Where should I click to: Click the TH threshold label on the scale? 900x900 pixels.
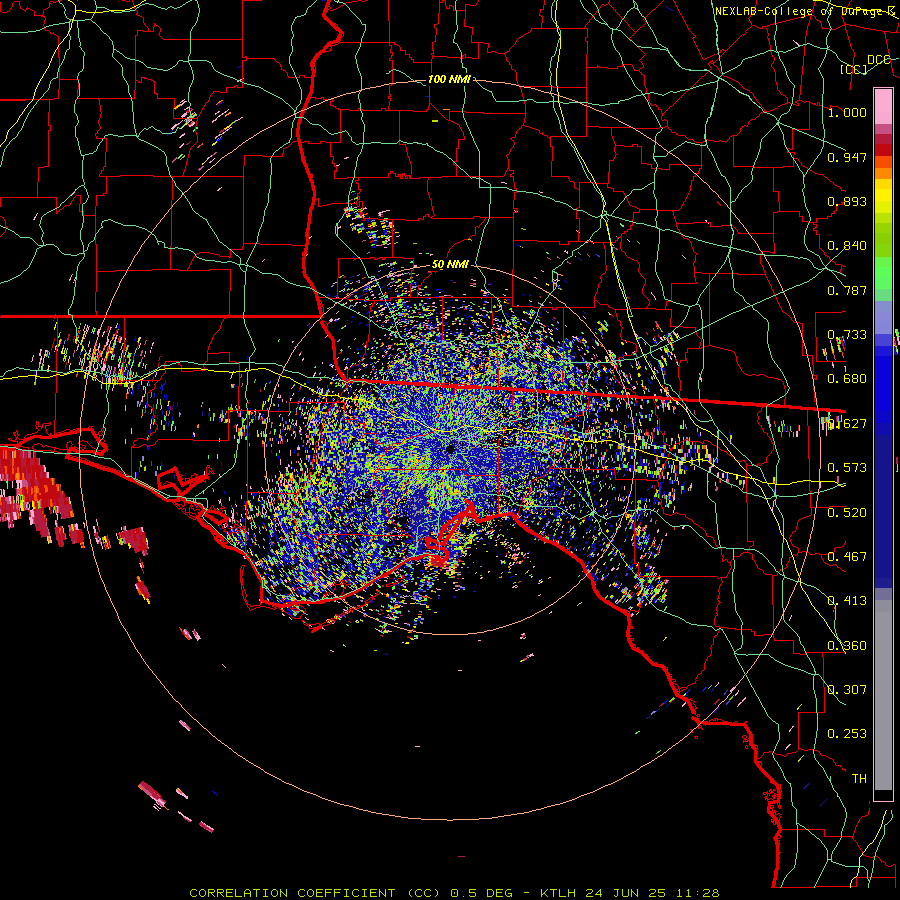(x=859, y=779)
